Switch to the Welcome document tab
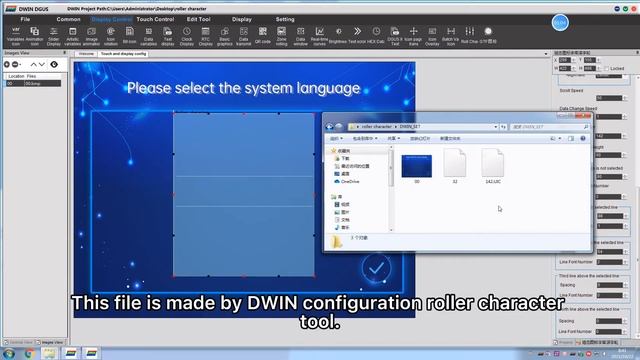The height and width of the screenshot is (360, 640). pyautogui.click(x=86, y=54)
